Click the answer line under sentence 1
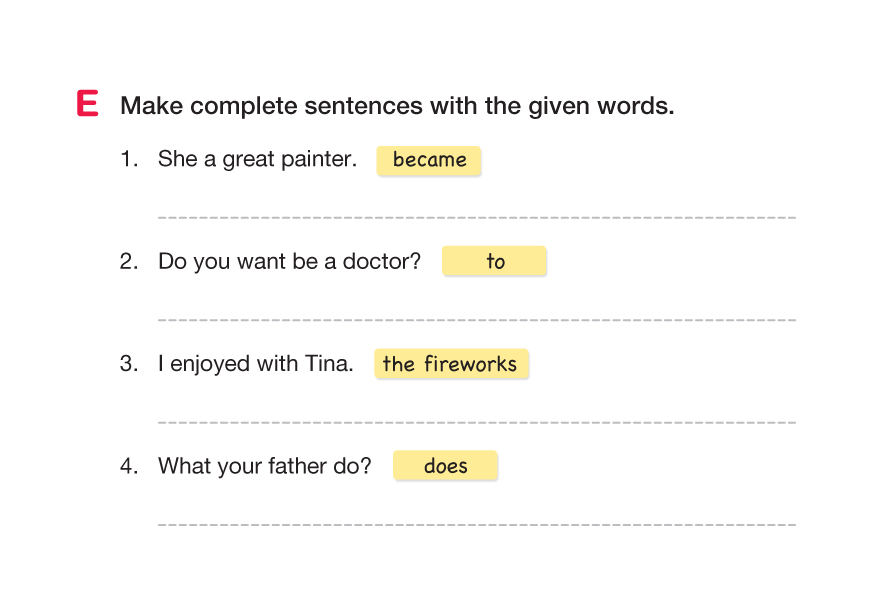 click(477, 216)
